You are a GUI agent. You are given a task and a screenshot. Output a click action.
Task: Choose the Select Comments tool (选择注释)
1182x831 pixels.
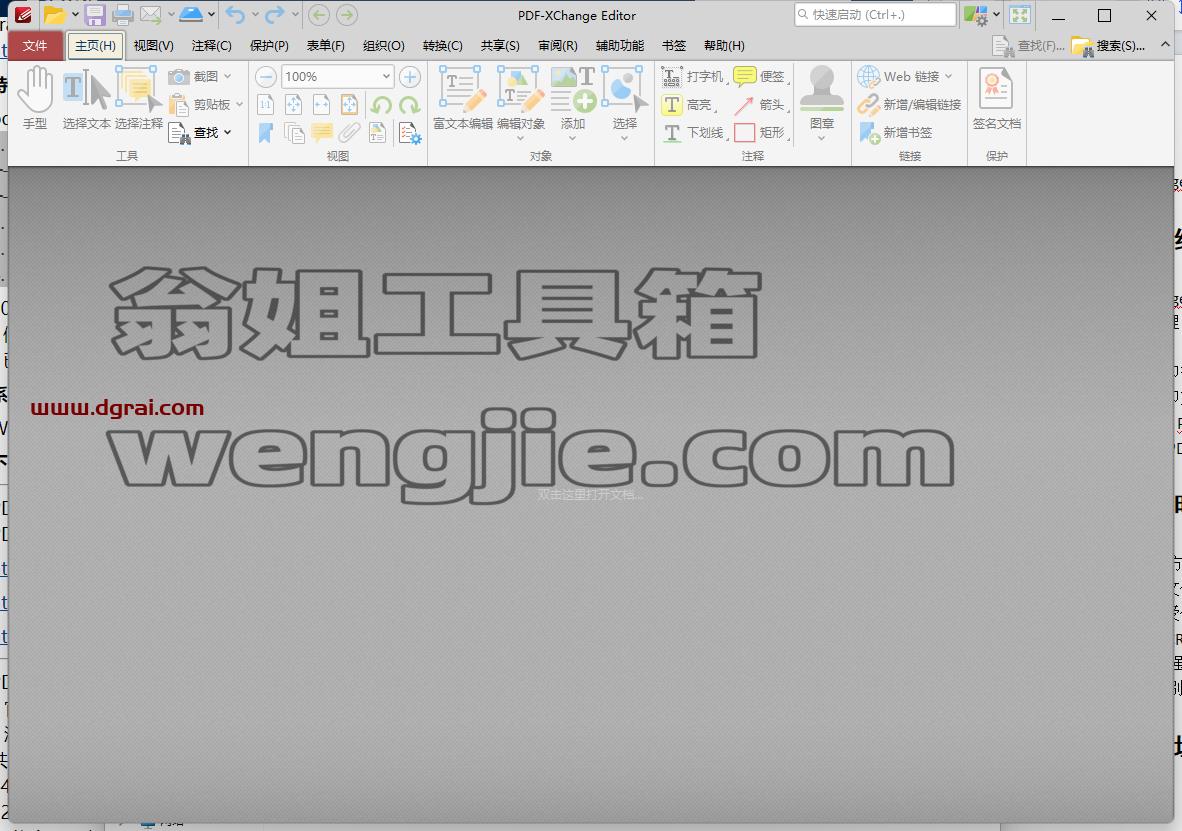(139, 98)
